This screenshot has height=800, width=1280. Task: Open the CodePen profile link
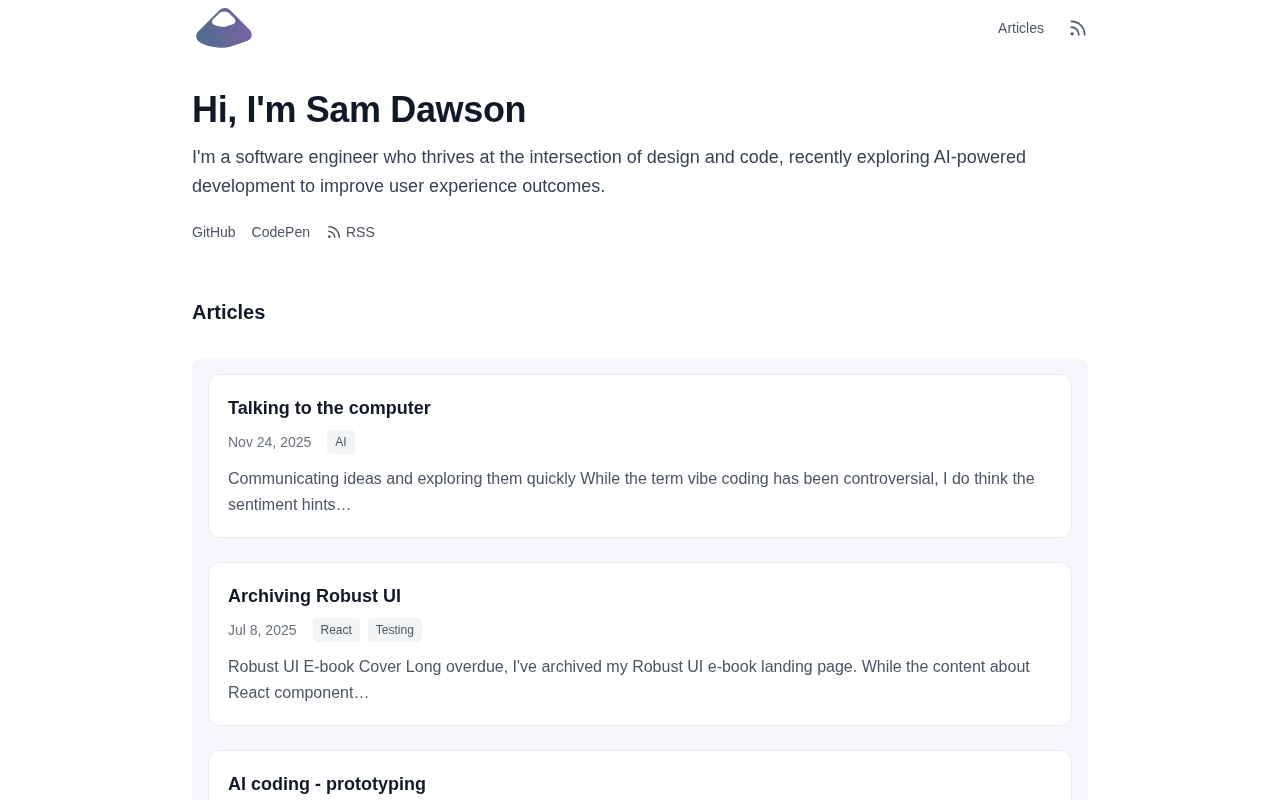coord(280,232)
